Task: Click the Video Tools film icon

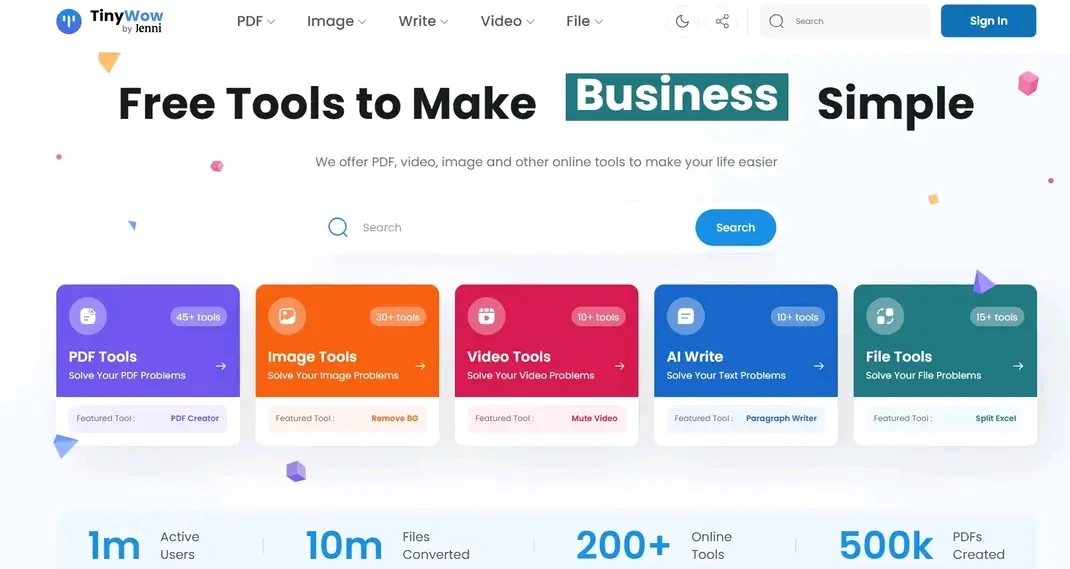Action: pos(486,317)
